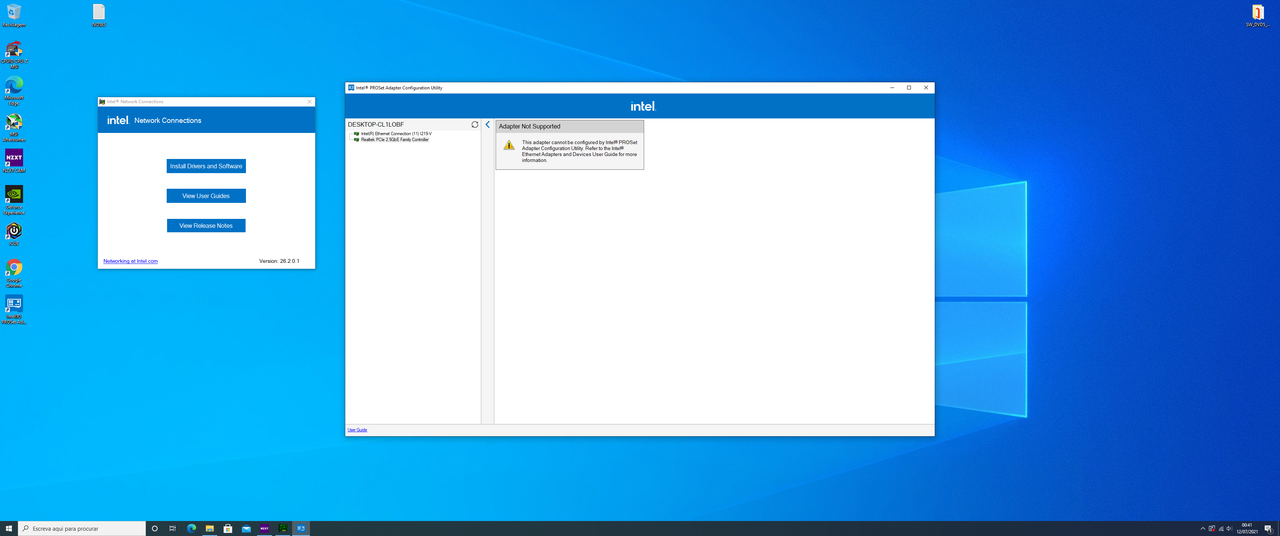Maximize the PROSet Adapter Configuration Utility window
The height and width of the screenshot is (536, 1280).
click(x=909, y=88)
